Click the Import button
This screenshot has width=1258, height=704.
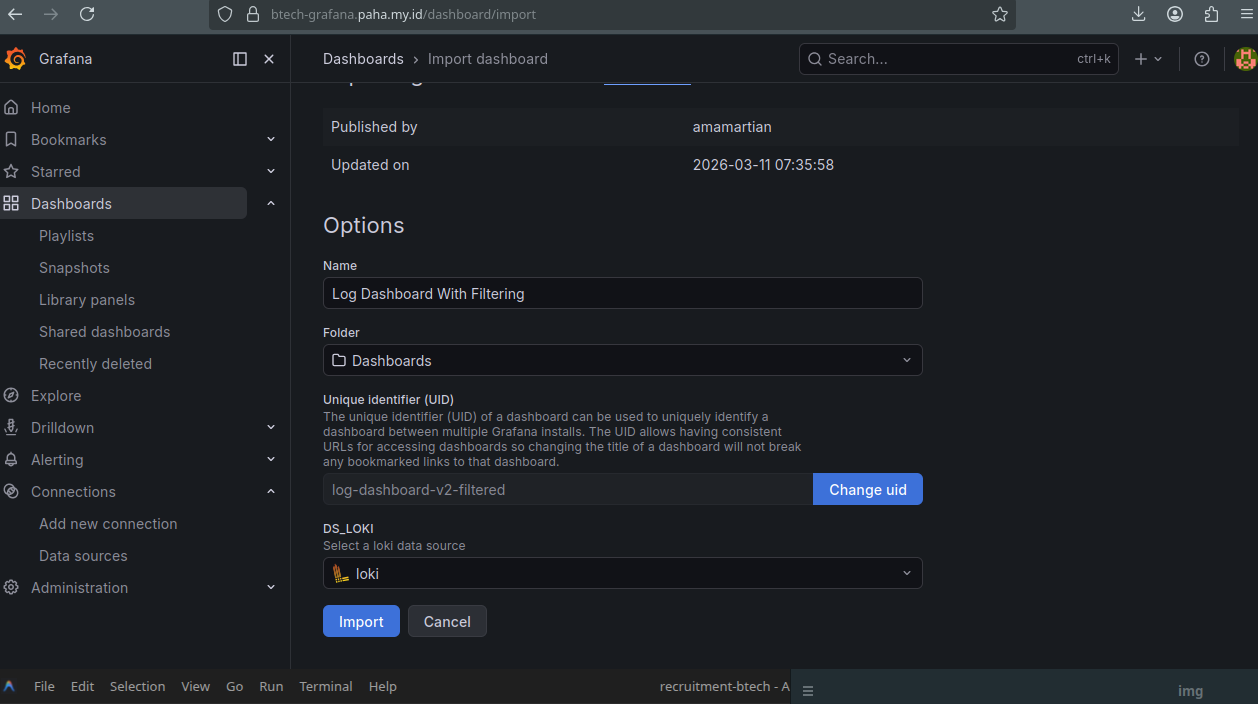pyautogui.click(x=361, y=621)
